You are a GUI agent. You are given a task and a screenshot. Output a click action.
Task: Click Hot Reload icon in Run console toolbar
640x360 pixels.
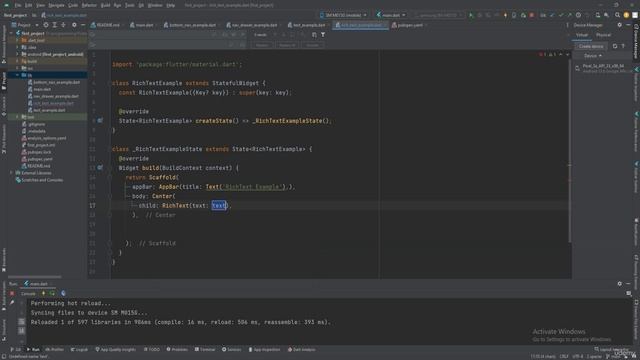43,293
